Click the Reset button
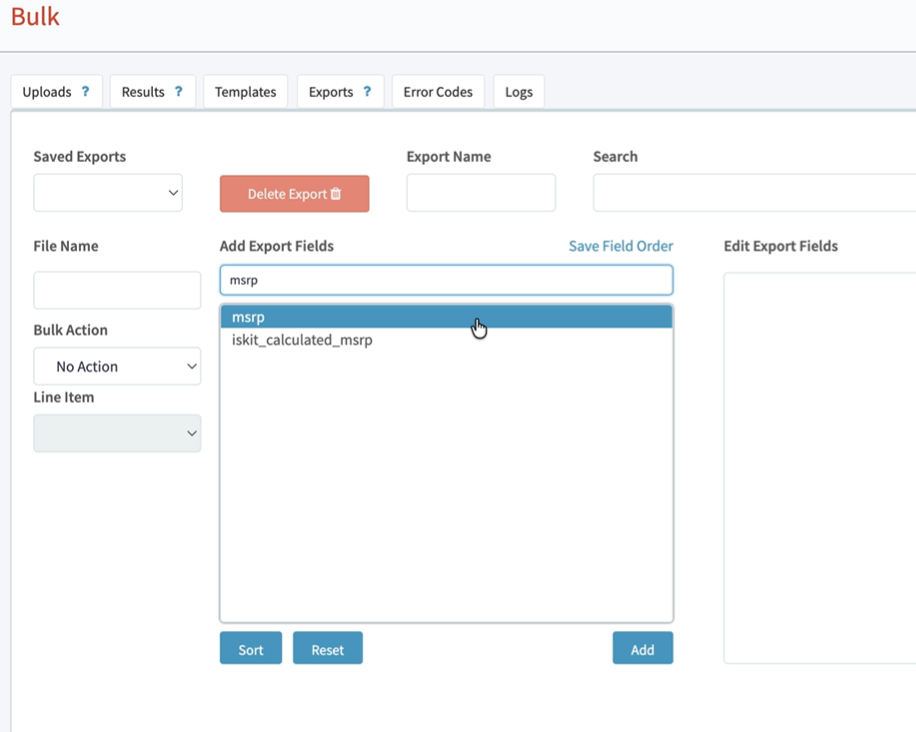 point(328,648)
